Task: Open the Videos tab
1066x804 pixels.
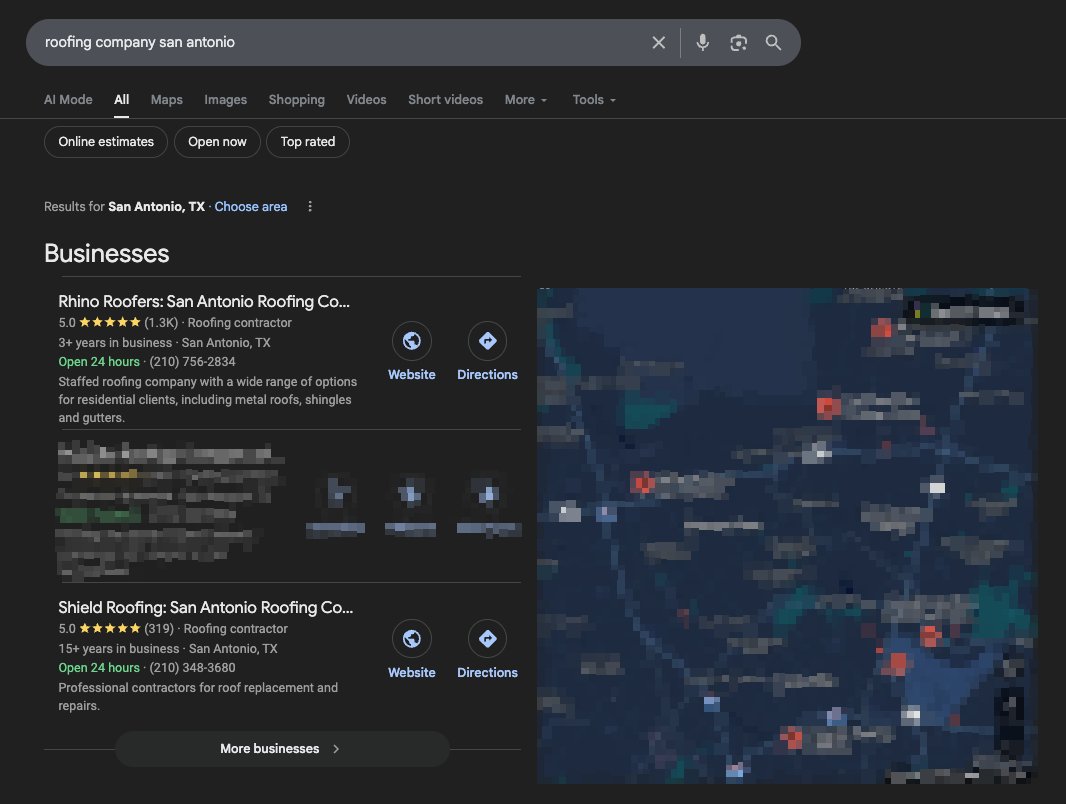Action: tap(366, 99)
